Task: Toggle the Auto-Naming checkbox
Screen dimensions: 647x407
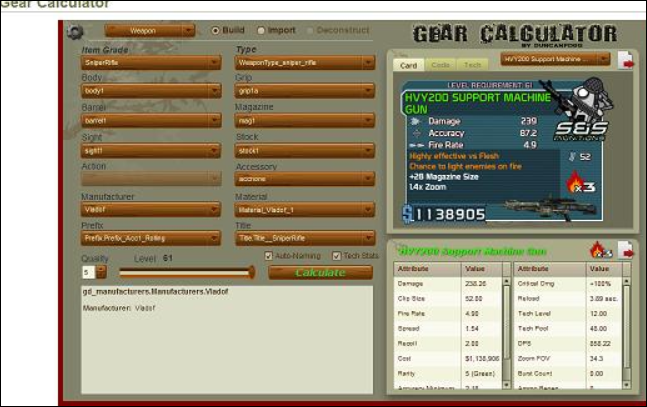Action: (x=268, y=256)
